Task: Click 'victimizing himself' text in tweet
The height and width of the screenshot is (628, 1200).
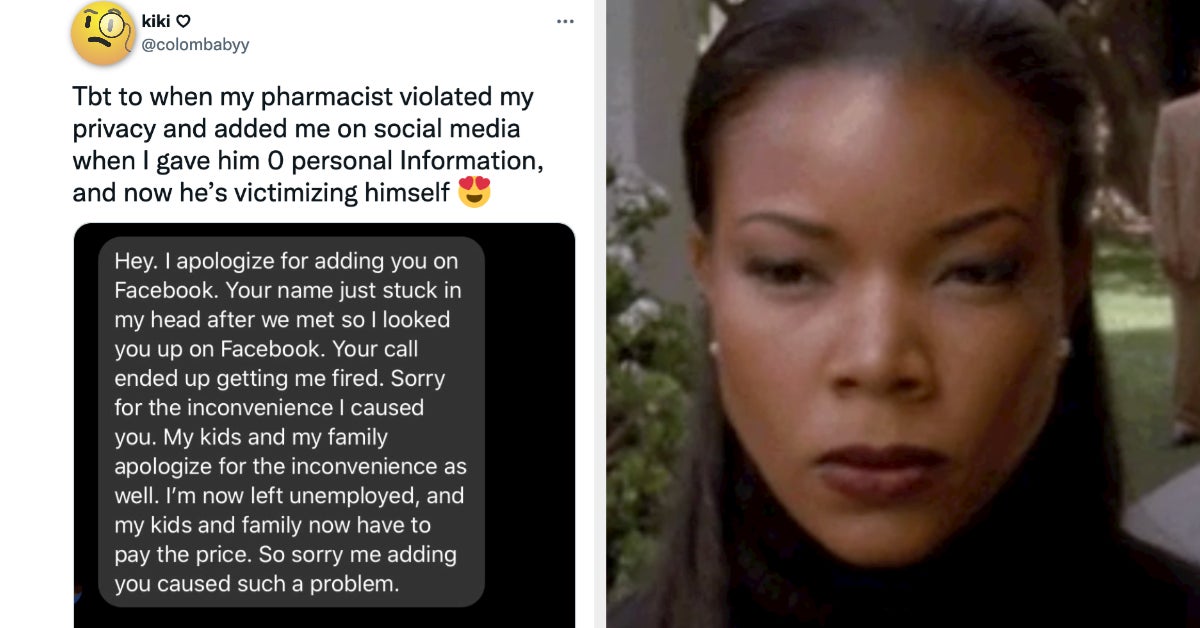Action: 351,193
